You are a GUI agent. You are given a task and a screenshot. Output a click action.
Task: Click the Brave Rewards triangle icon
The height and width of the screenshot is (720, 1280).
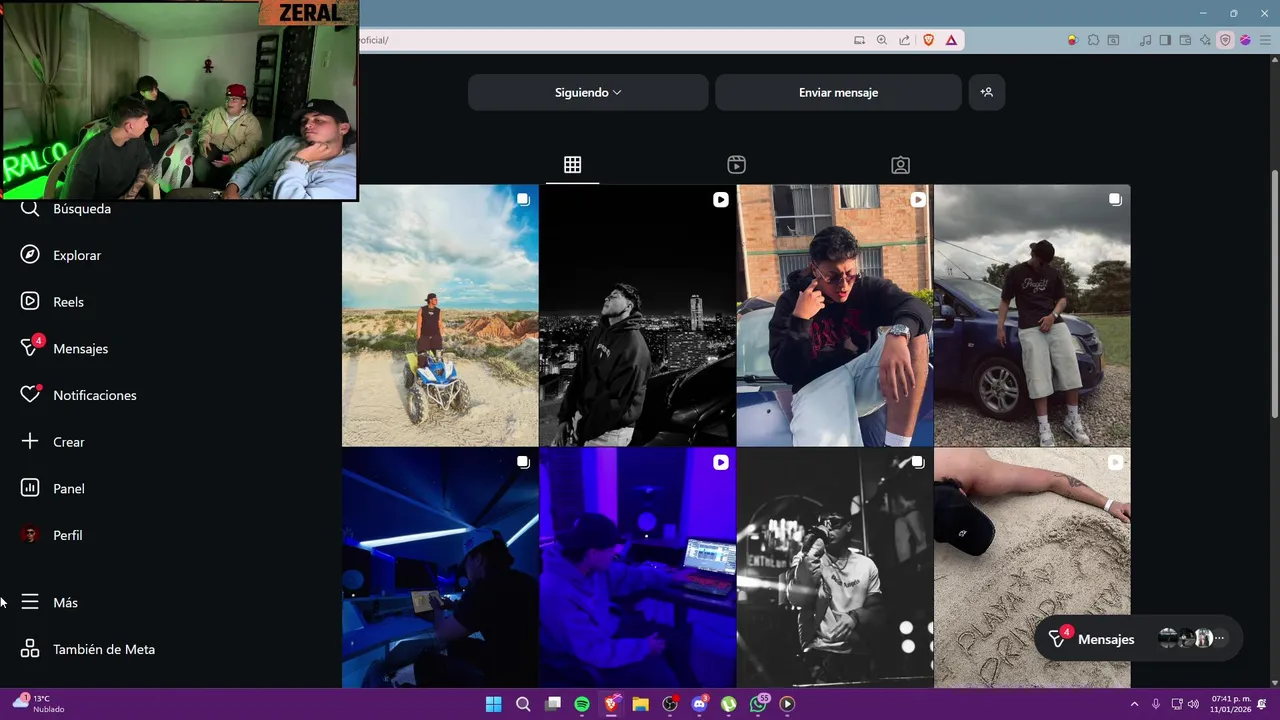951,40
